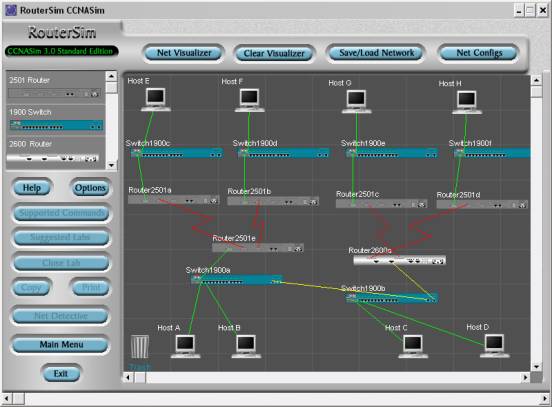Click the window bottom scroll right arrow
The height and width of the screenshot is (407, 552).
[x=546, y=399]
